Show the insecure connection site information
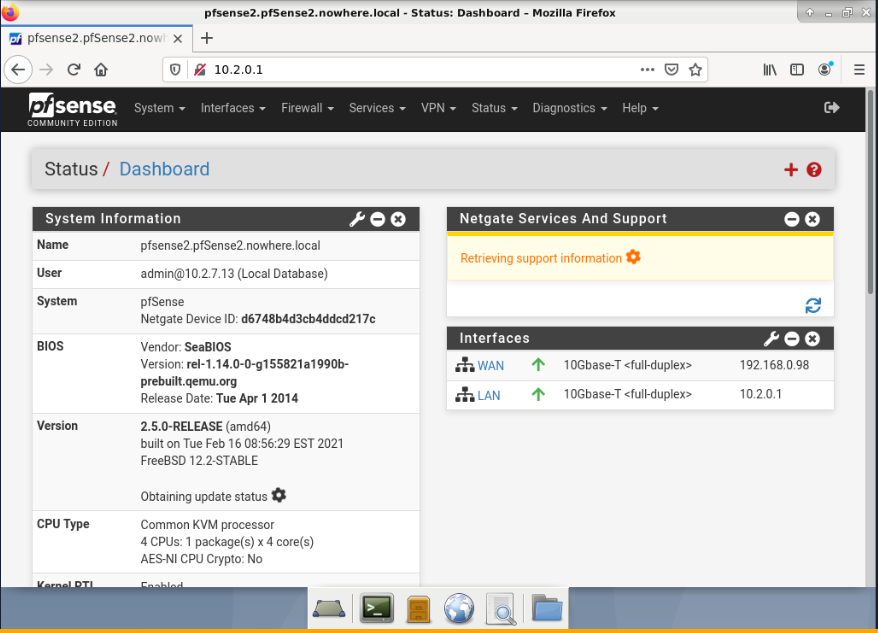The width and height of the screenshot is (878, 633). [x=200, y=69]
